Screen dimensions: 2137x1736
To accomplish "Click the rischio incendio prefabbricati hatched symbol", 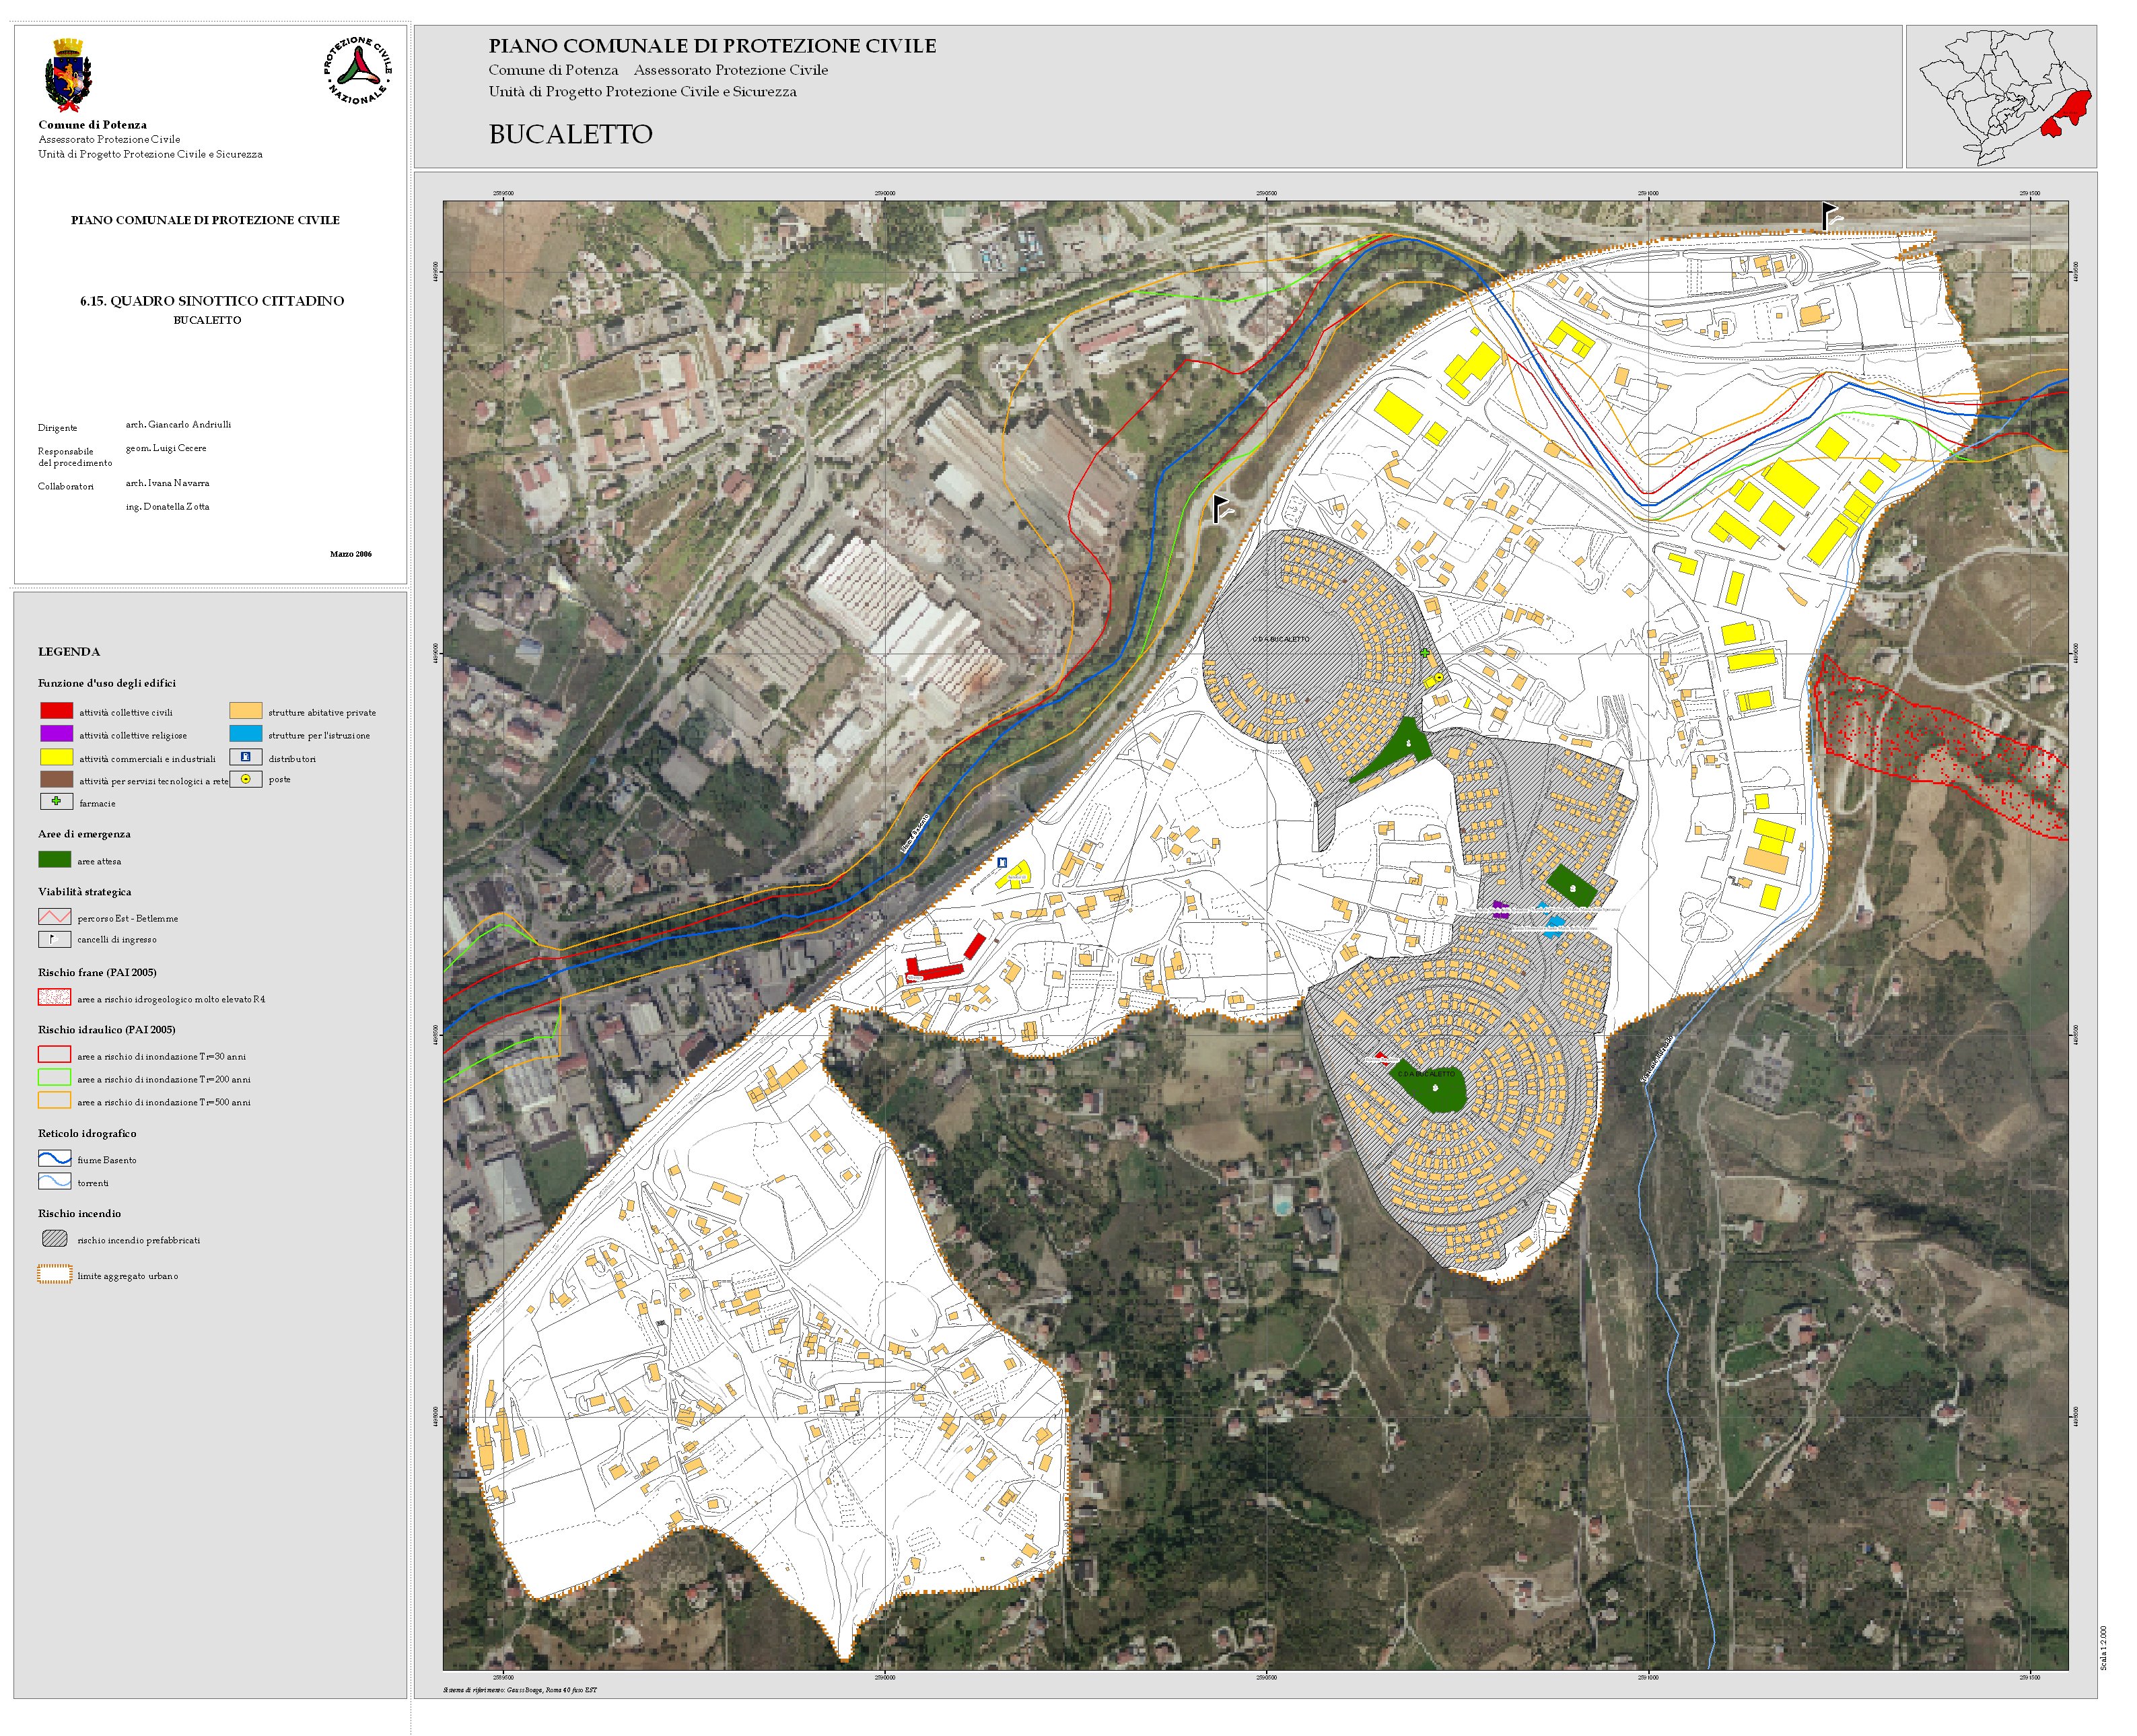I will point(55,1239).
